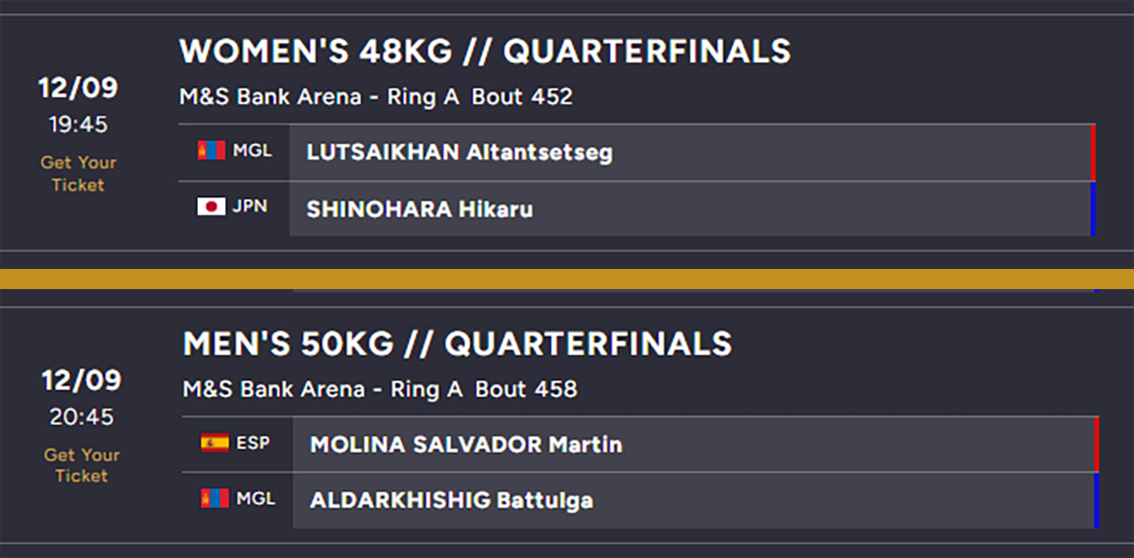Click blue corner bar on SHINOHARA row

[x=1093, y=209]
